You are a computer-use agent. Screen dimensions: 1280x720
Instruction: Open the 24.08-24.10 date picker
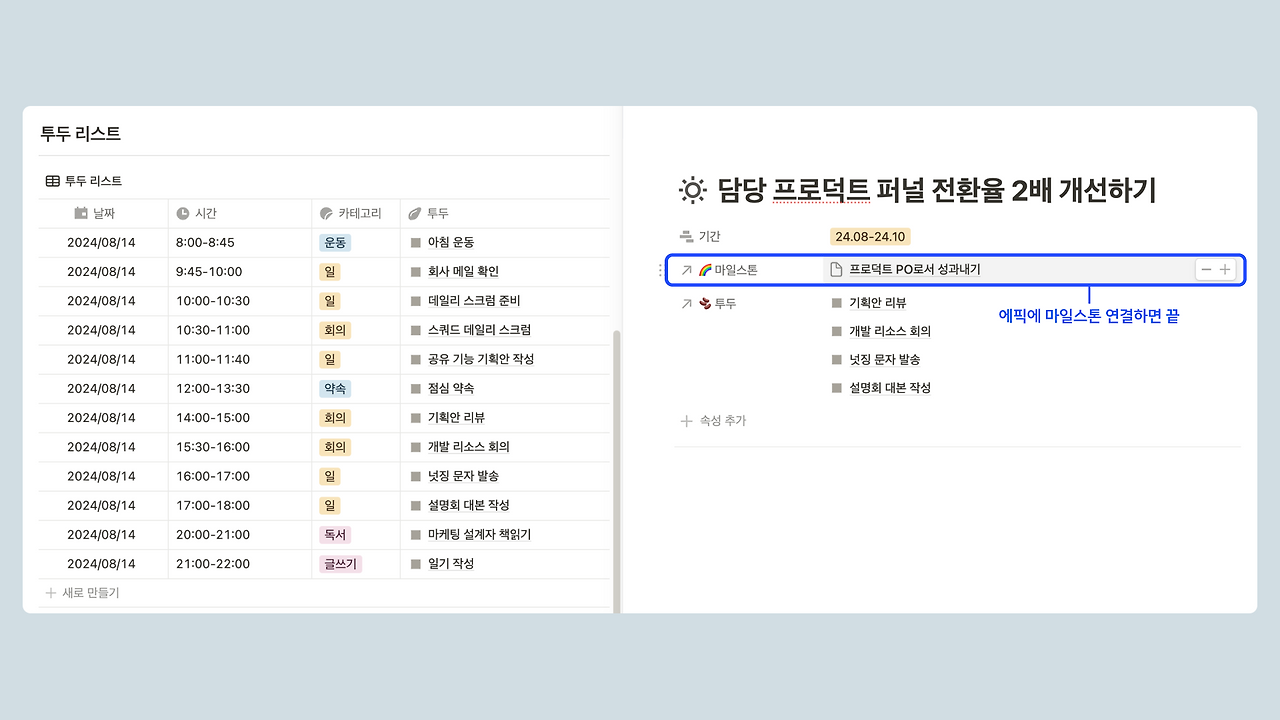click(869, 236)
